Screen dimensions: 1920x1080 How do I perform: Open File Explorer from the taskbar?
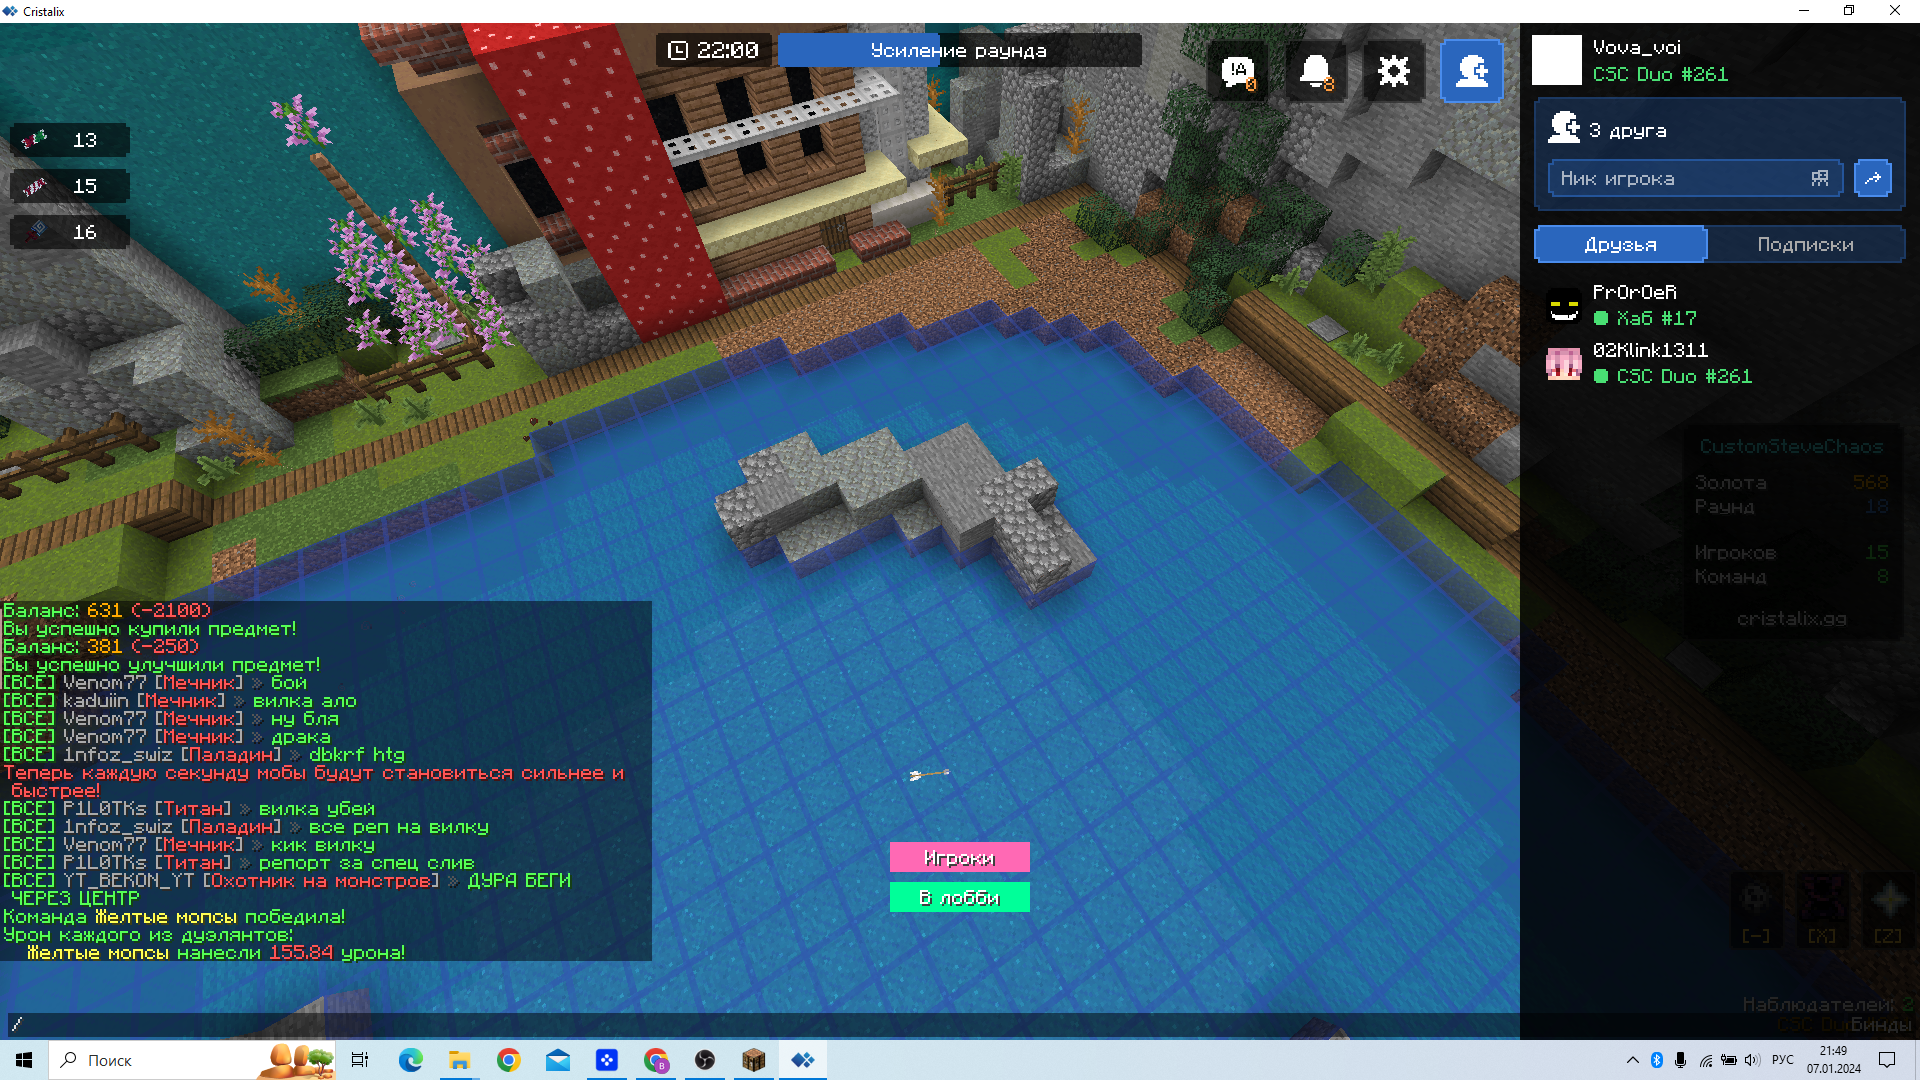(459, 1060)
